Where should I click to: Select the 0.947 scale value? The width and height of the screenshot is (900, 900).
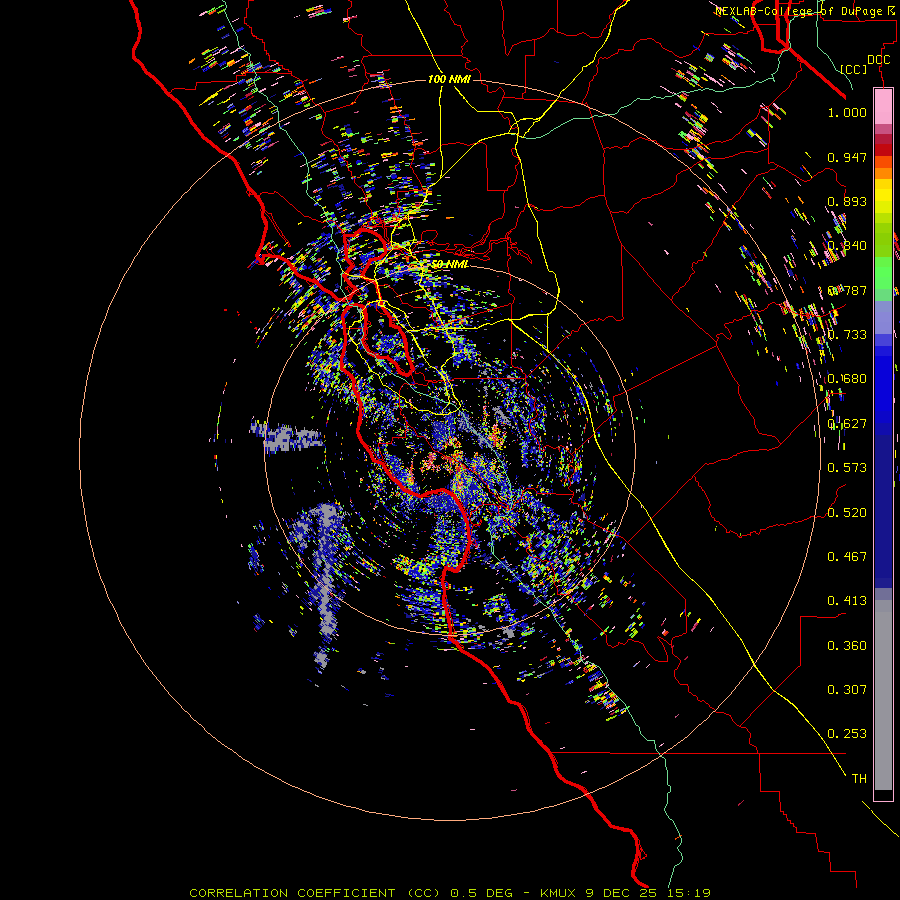pos(847,157)
